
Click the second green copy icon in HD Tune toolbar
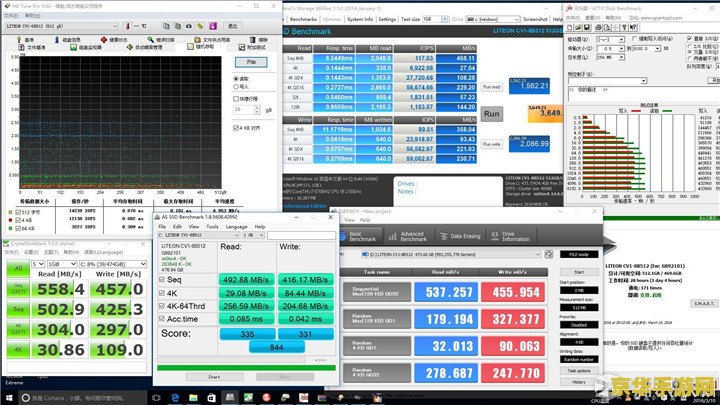tap(177, 26)
